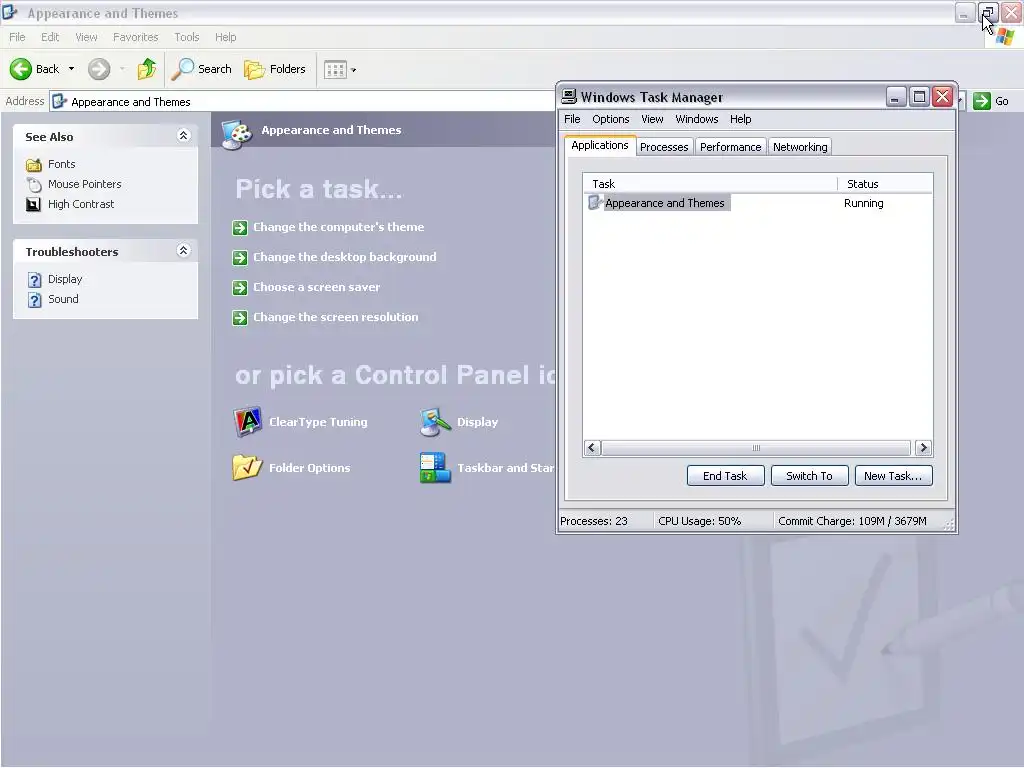Click the Processes: 23 status bar entry
The width and height of the screenshot is (1024, 768).
click(594, 521)
